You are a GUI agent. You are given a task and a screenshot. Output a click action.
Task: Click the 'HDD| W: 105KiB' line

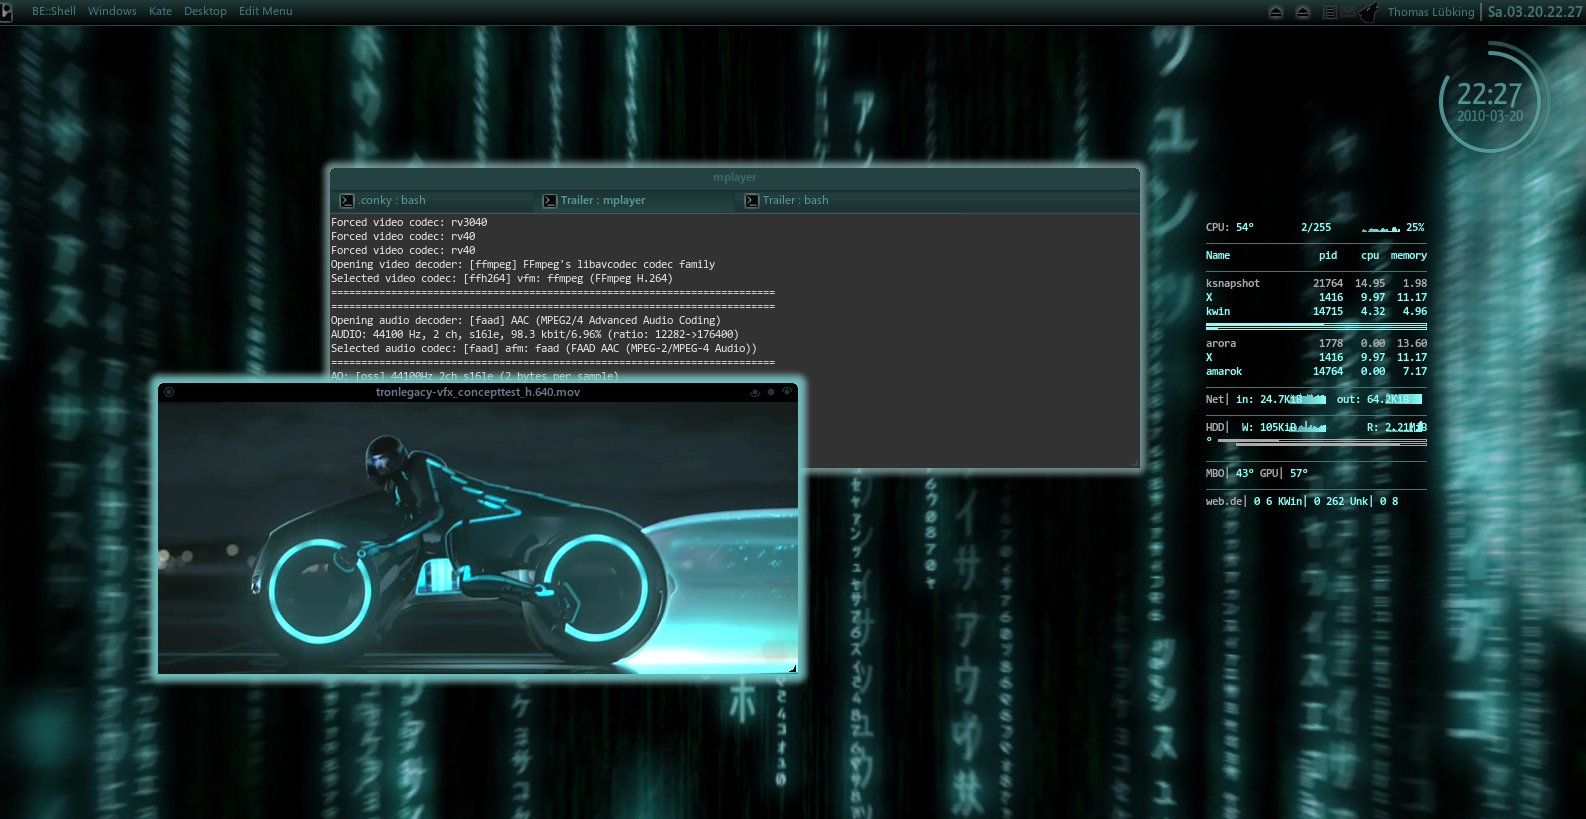click(1316, 427)
